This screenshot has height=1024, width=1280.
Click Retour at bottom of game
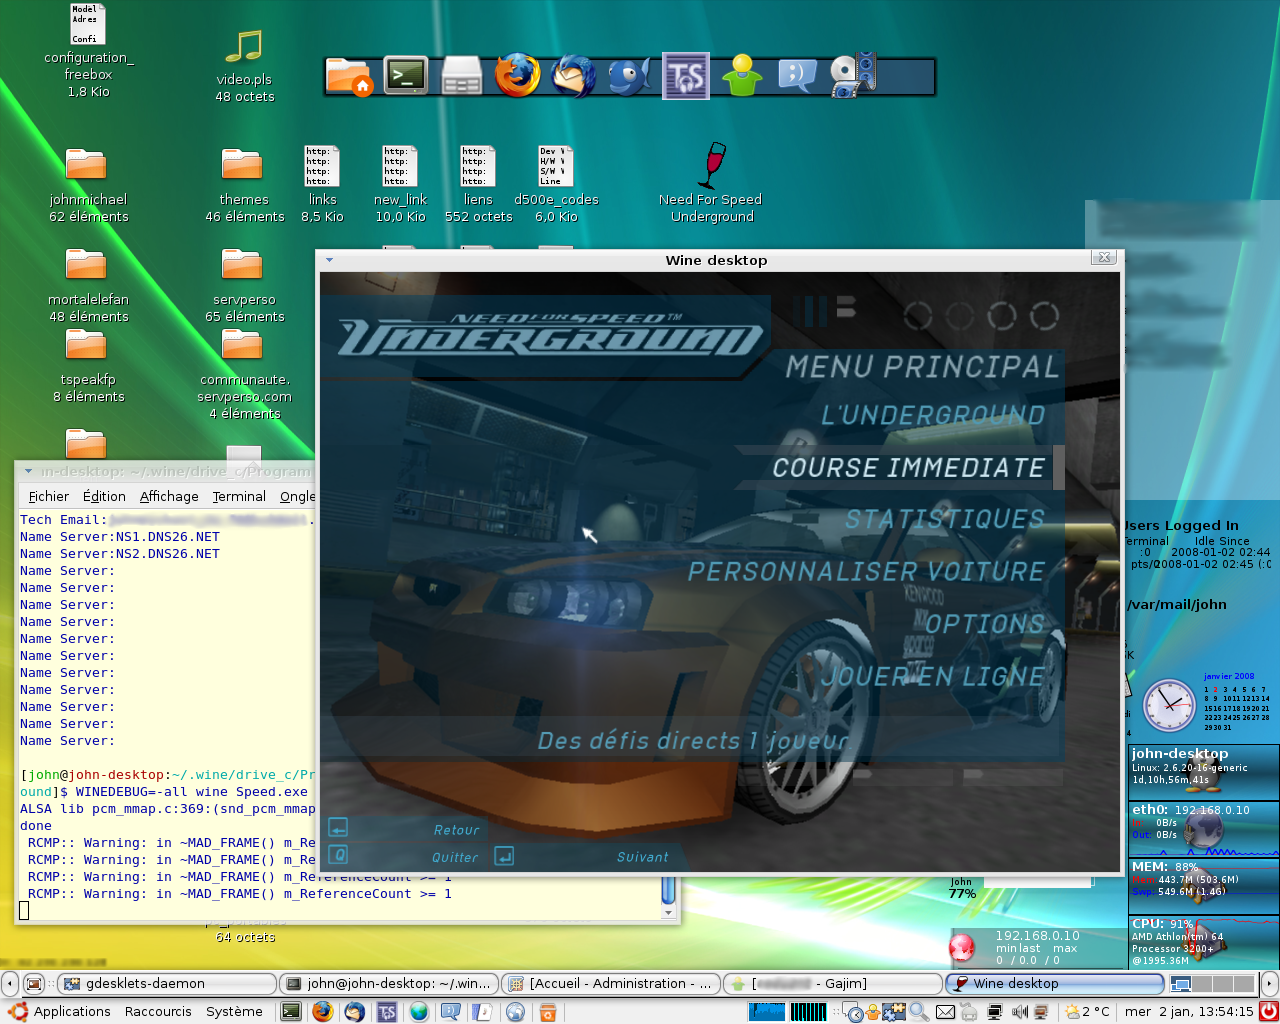pyautogui.click(x=456, y=830)
